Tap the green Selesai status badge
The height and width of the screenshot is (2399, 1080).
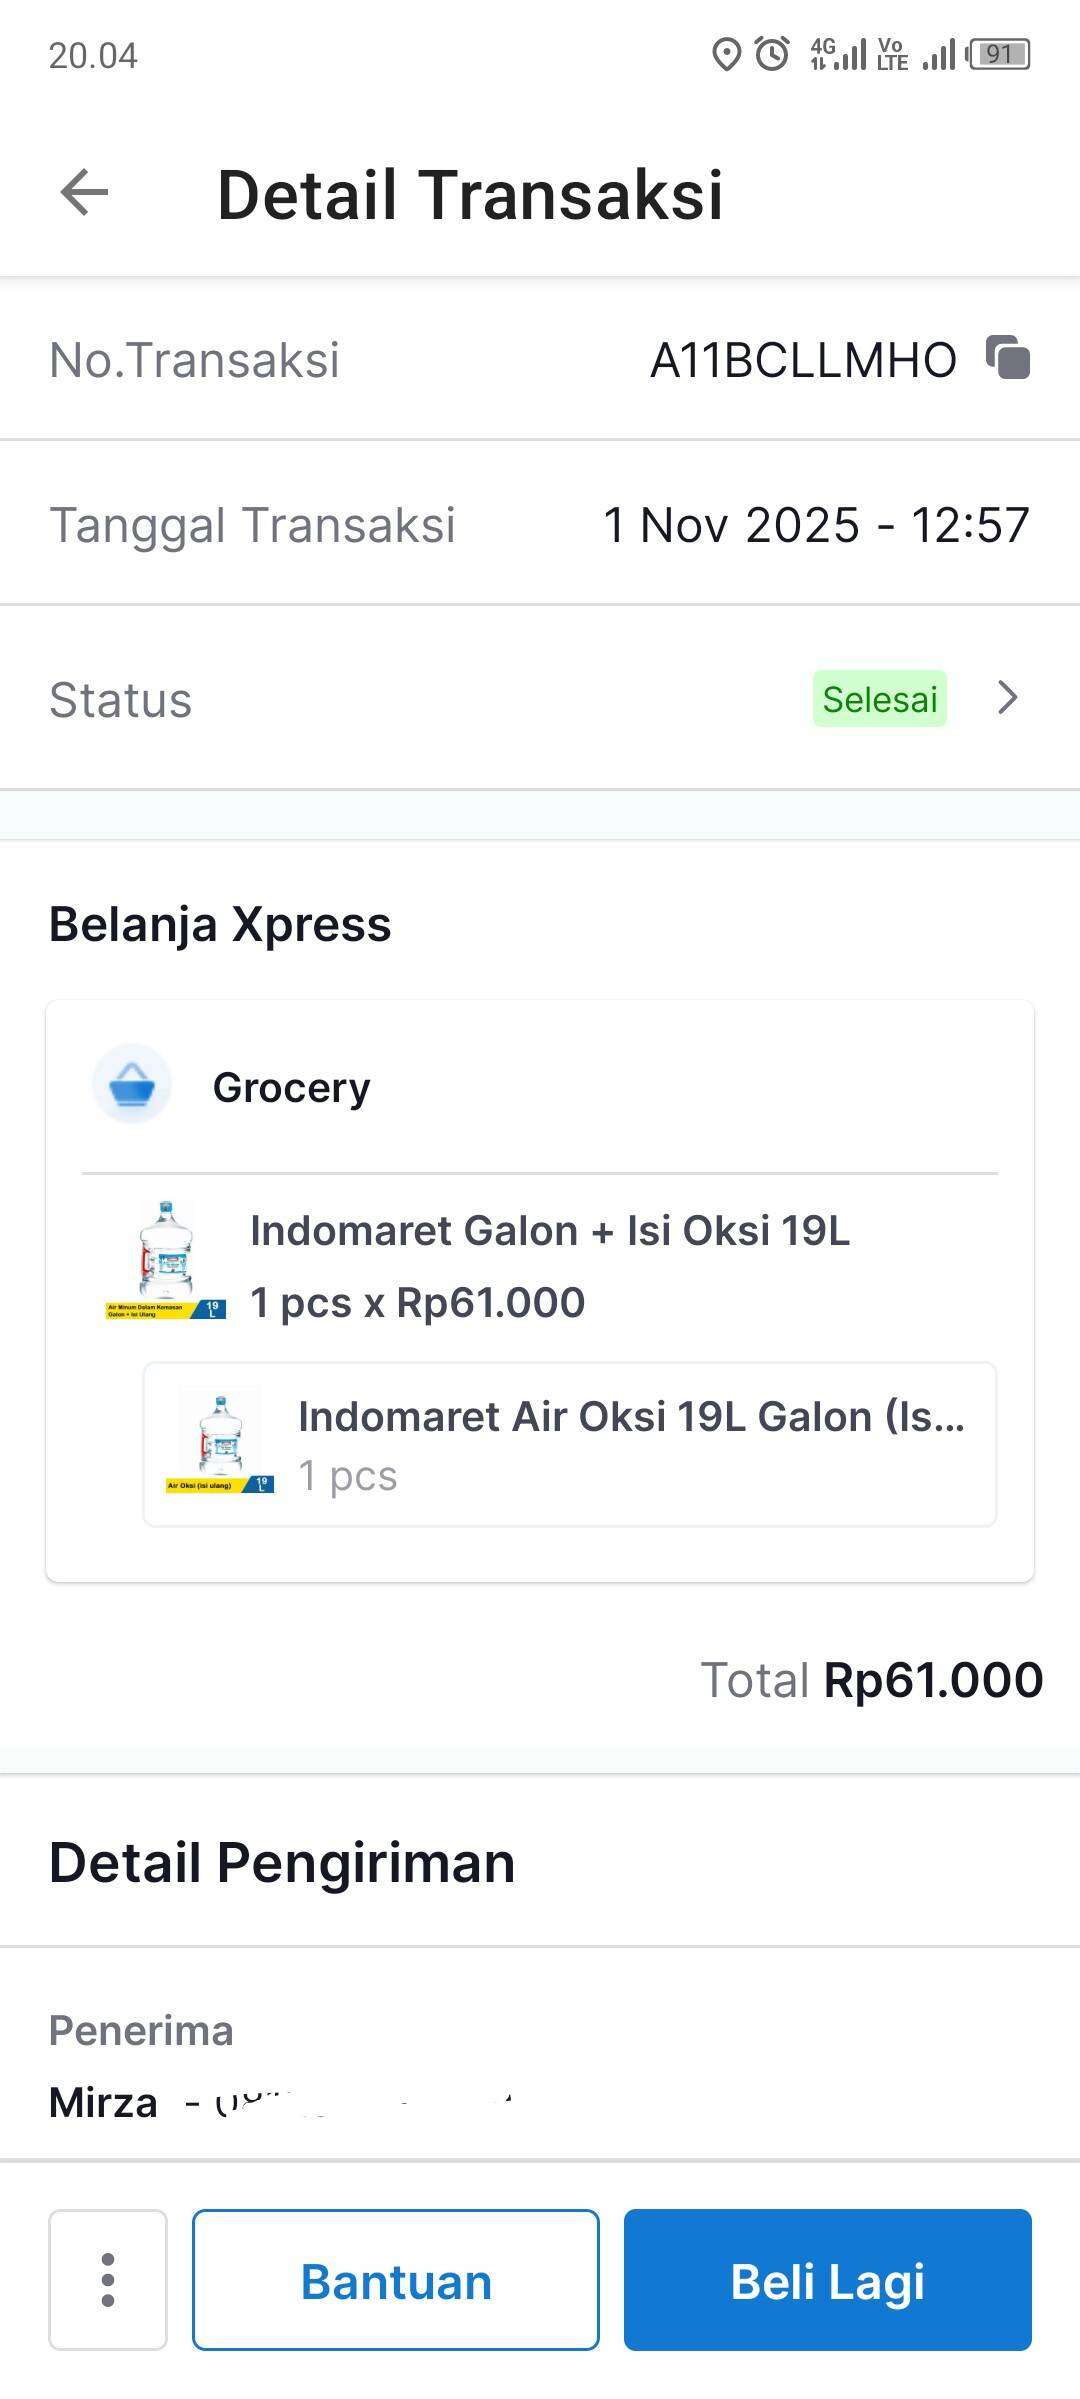point(879,698)
